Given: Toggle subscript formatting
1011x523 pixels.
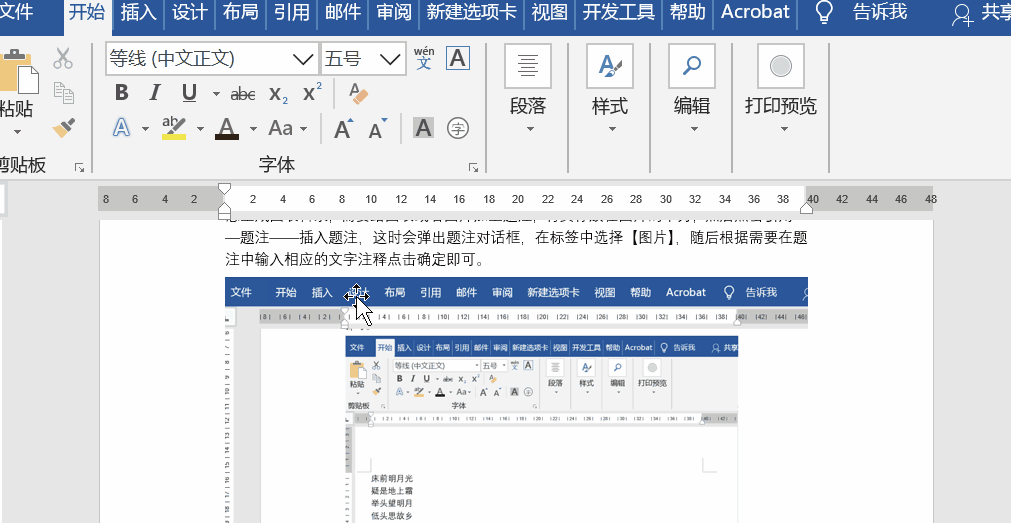Looking at the screenshot, I should pos(279,94).
